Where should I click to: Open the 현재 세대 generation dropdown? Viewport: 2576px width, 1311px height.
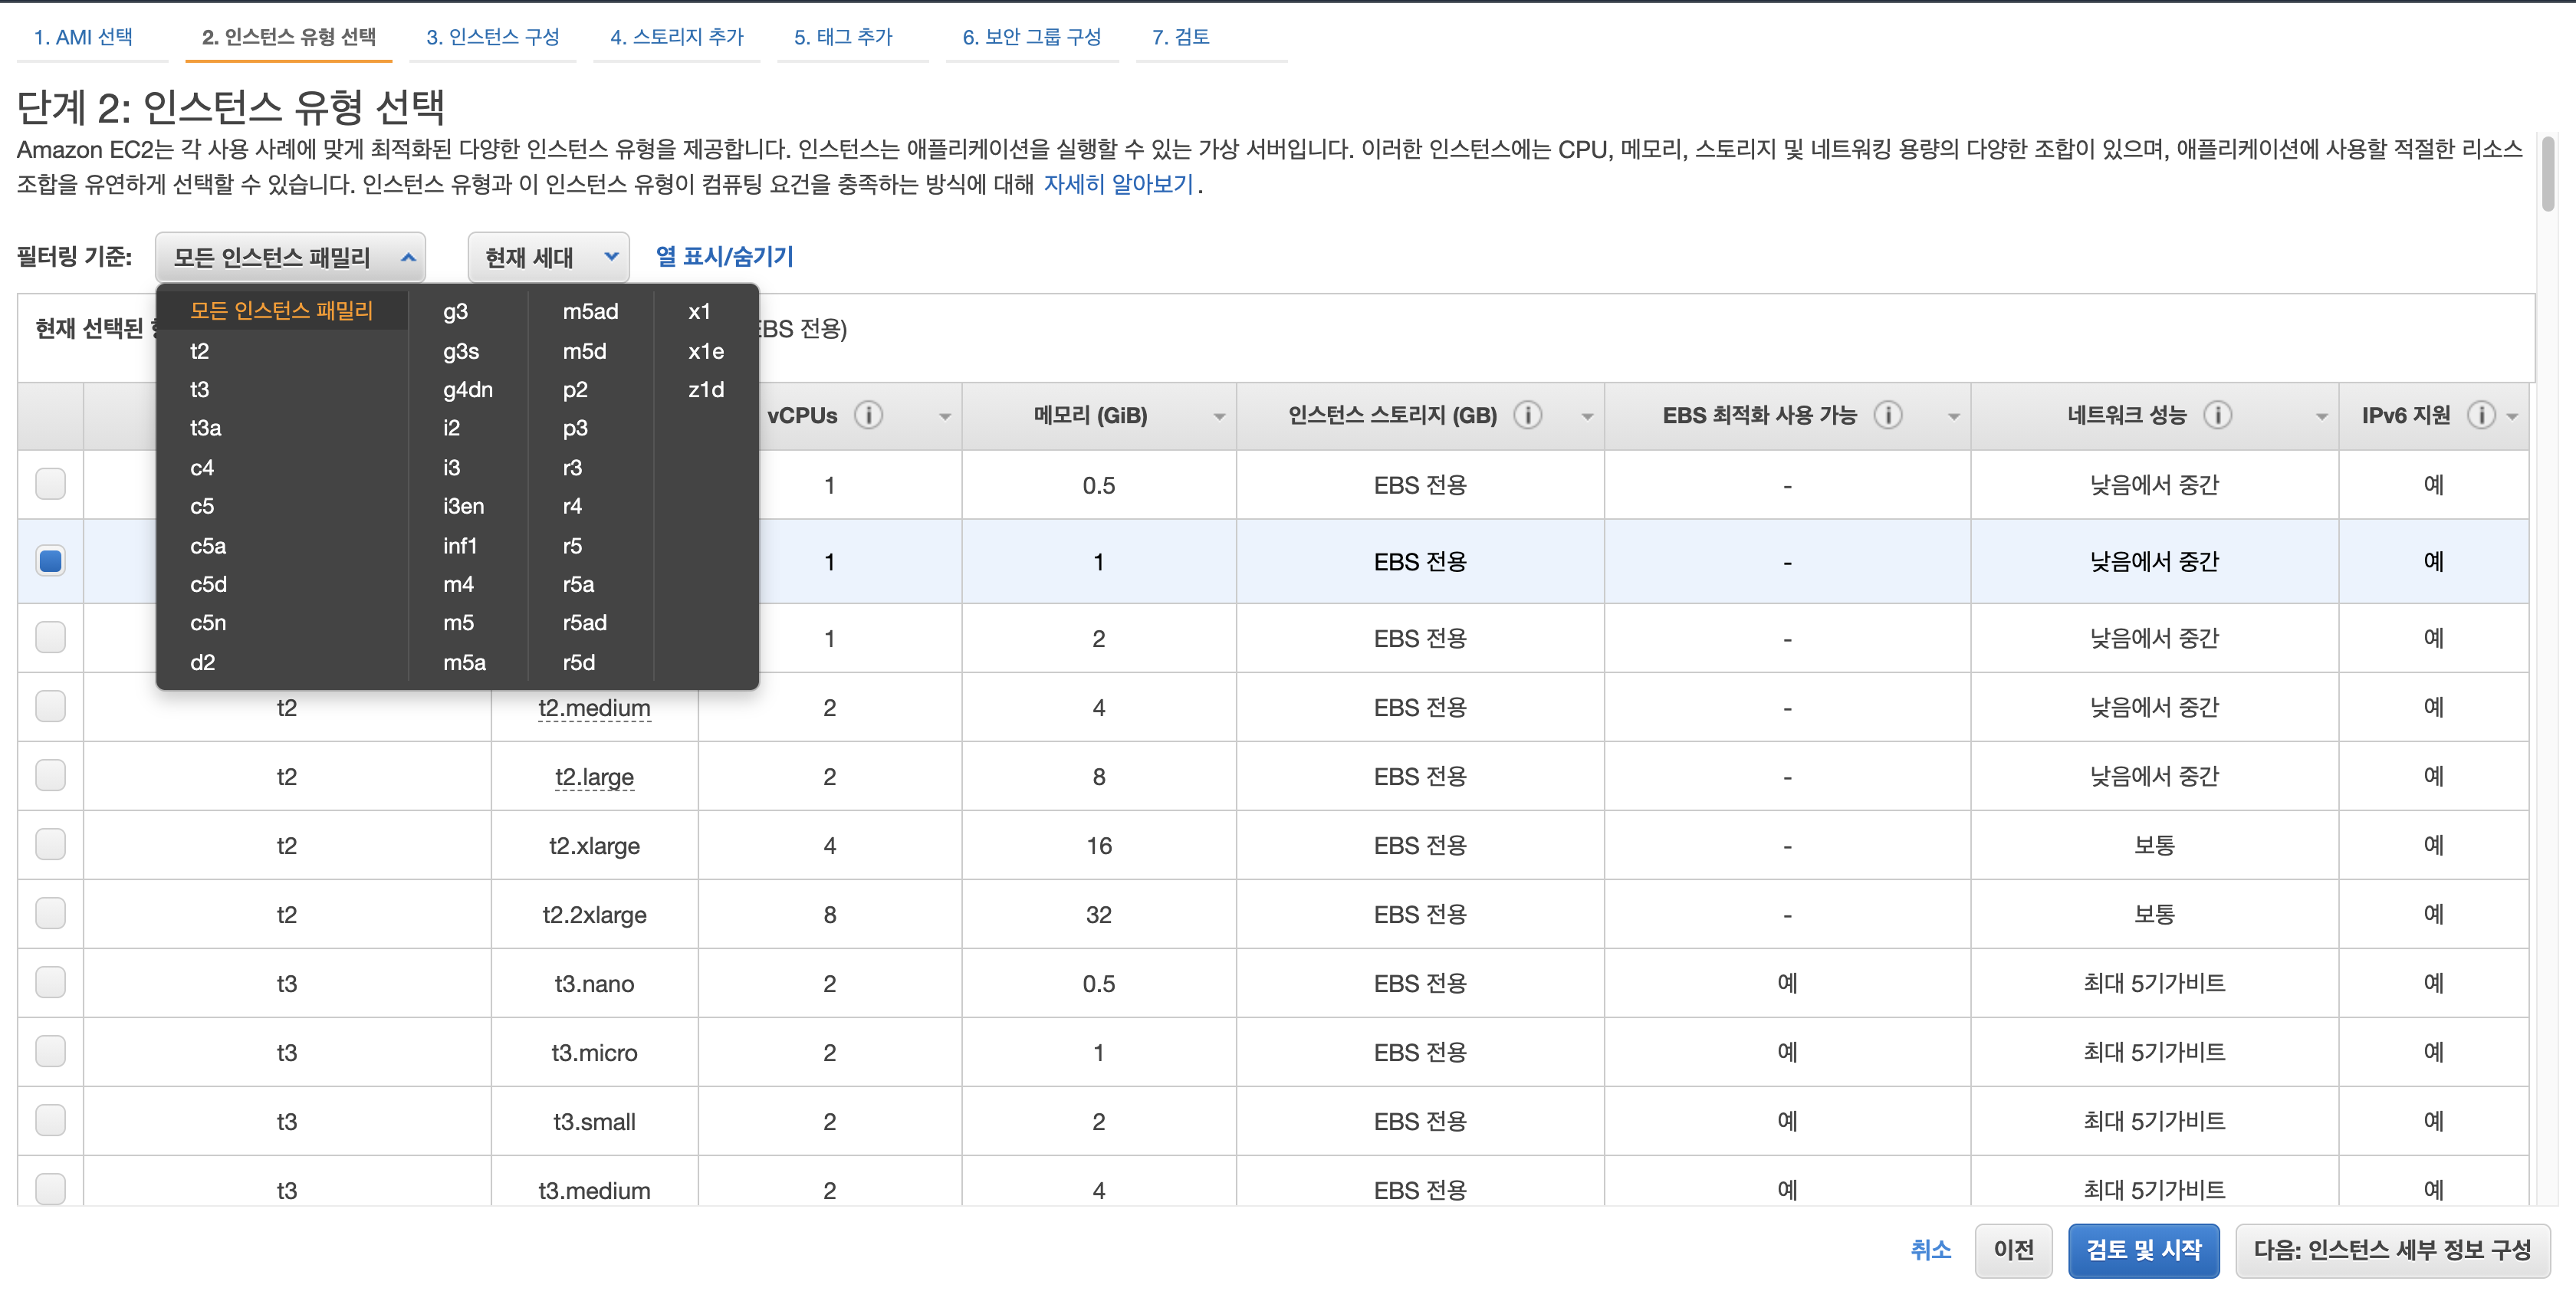click(548, 258)
